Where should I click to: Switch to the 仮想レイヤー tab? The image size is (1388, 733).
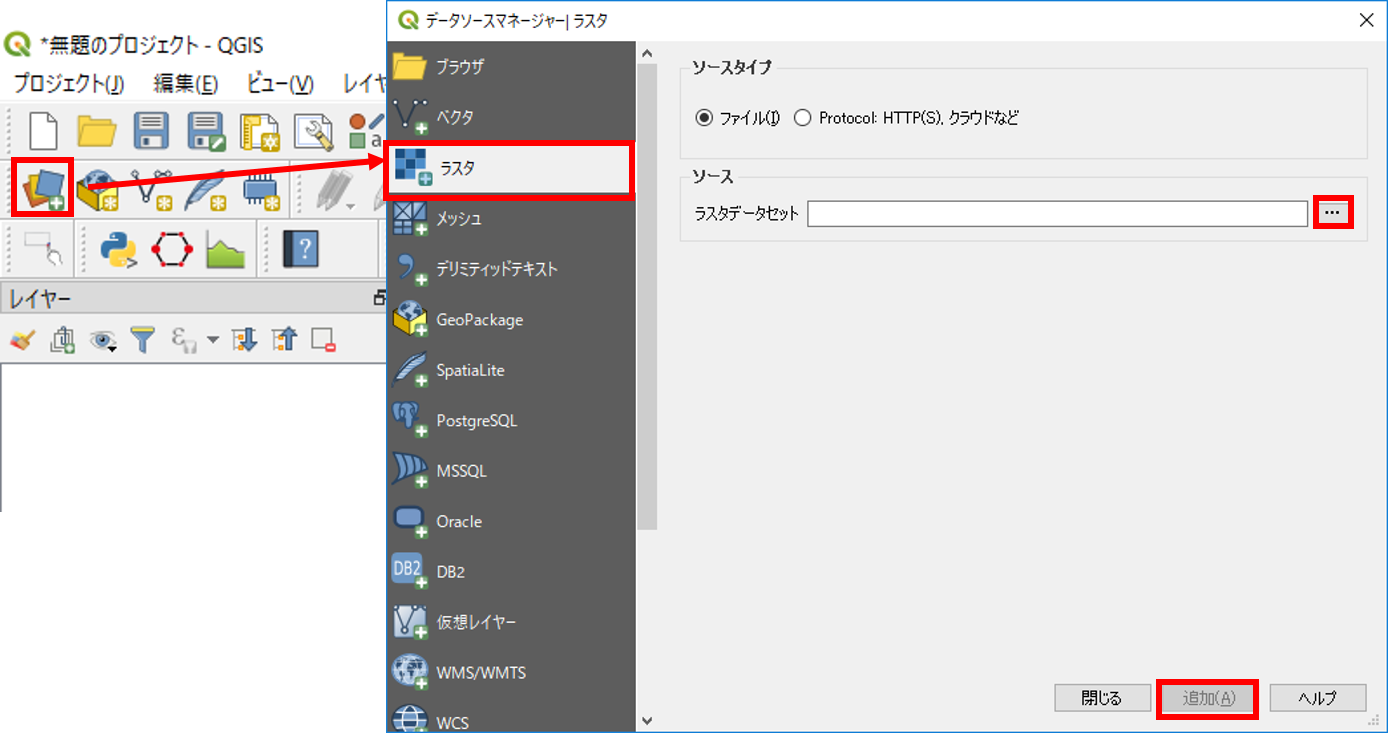click(x=511, y=622)
